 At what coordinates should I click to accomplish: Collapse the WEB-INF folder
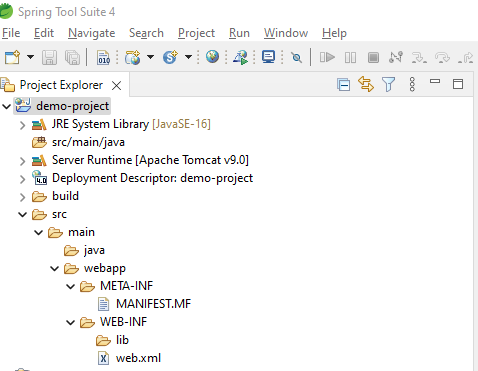[70, 322]
